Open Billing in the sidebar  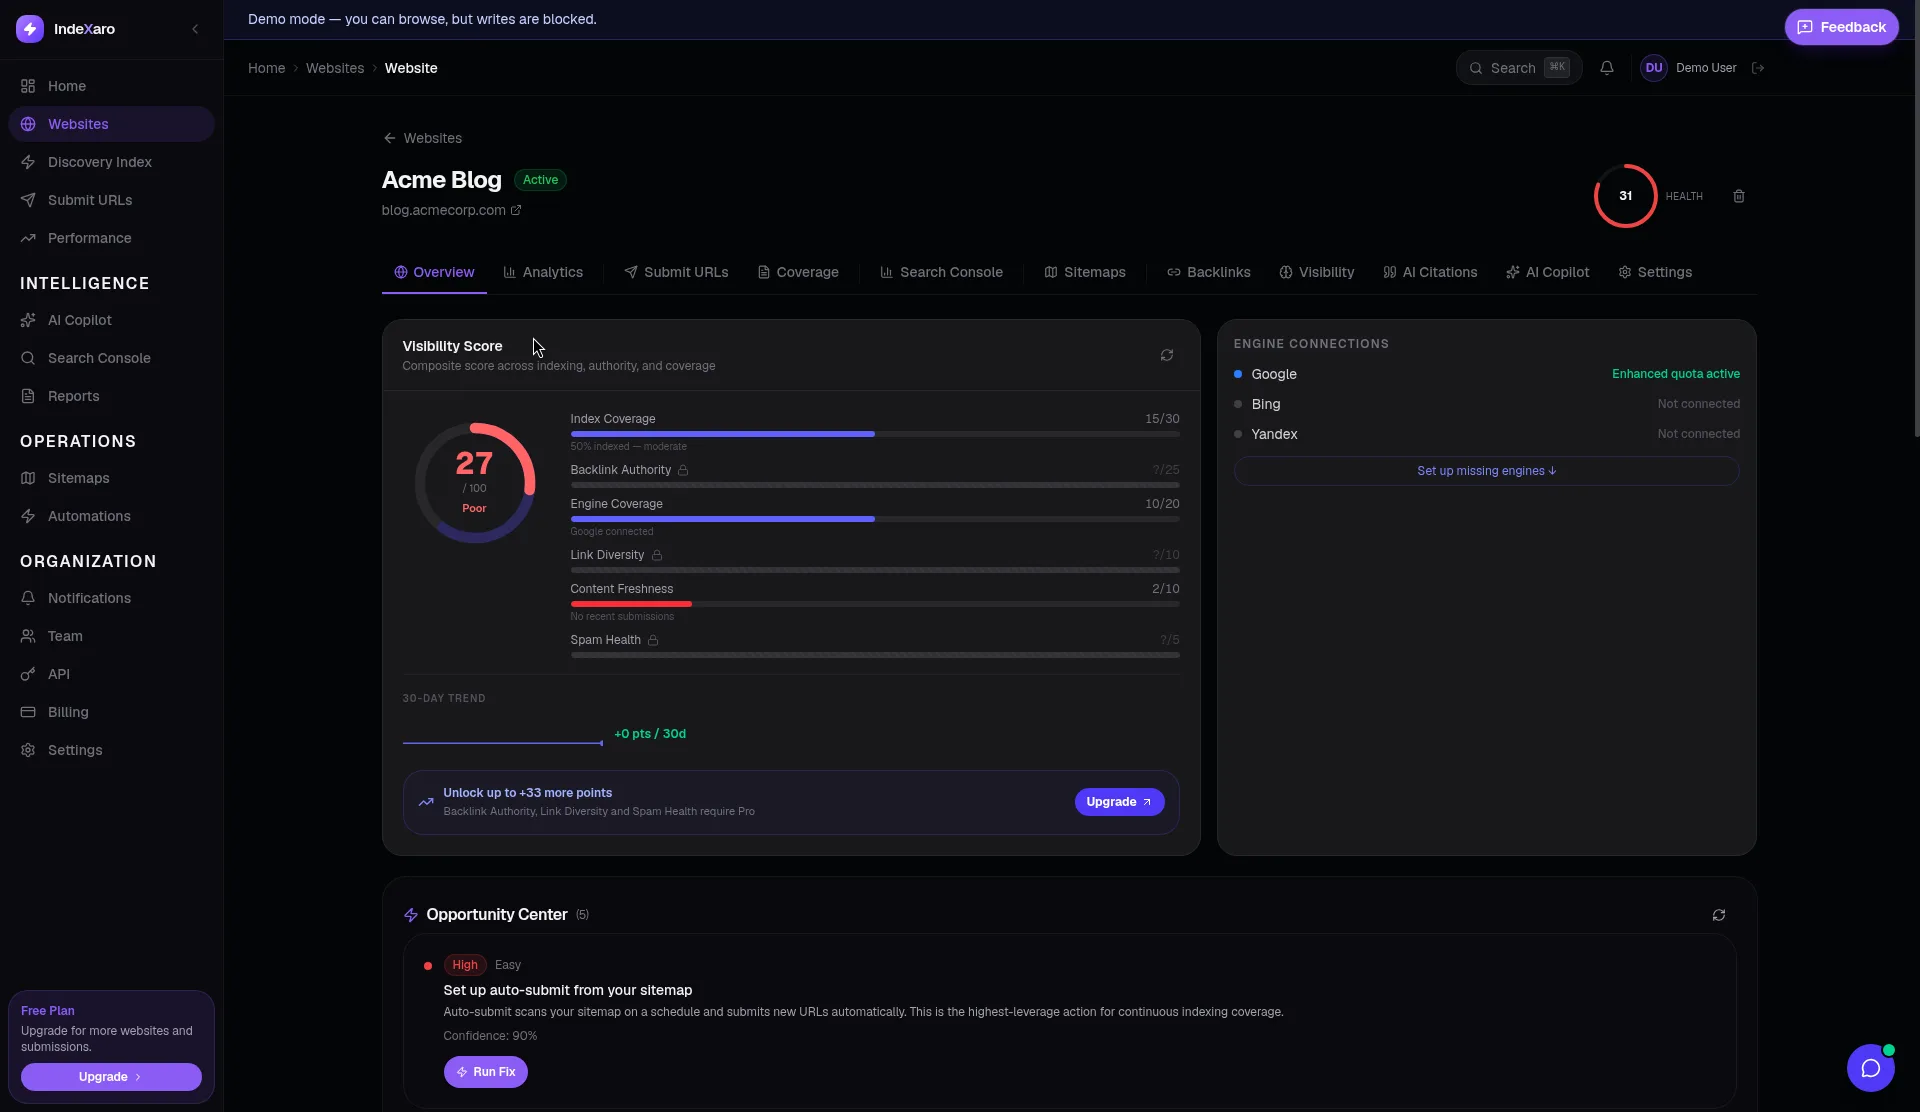point(111,712)
